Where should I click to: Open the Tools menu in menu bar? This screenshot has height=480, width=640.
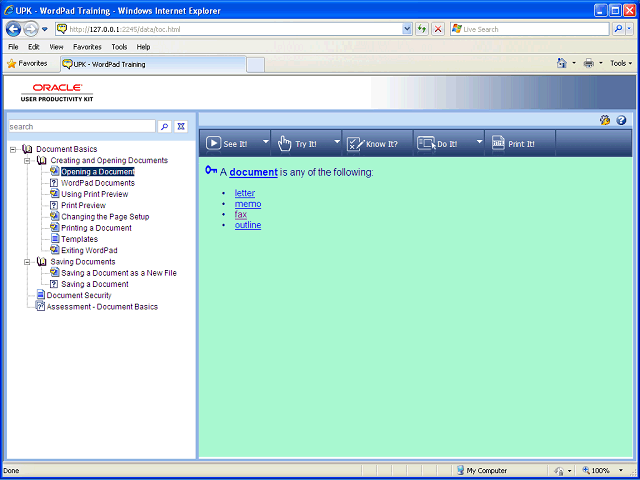click(119, 47)
